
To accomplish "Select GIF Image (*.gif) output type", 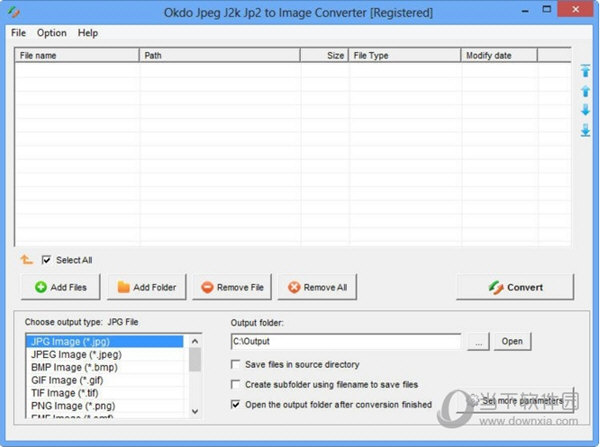I will [104, 380].
